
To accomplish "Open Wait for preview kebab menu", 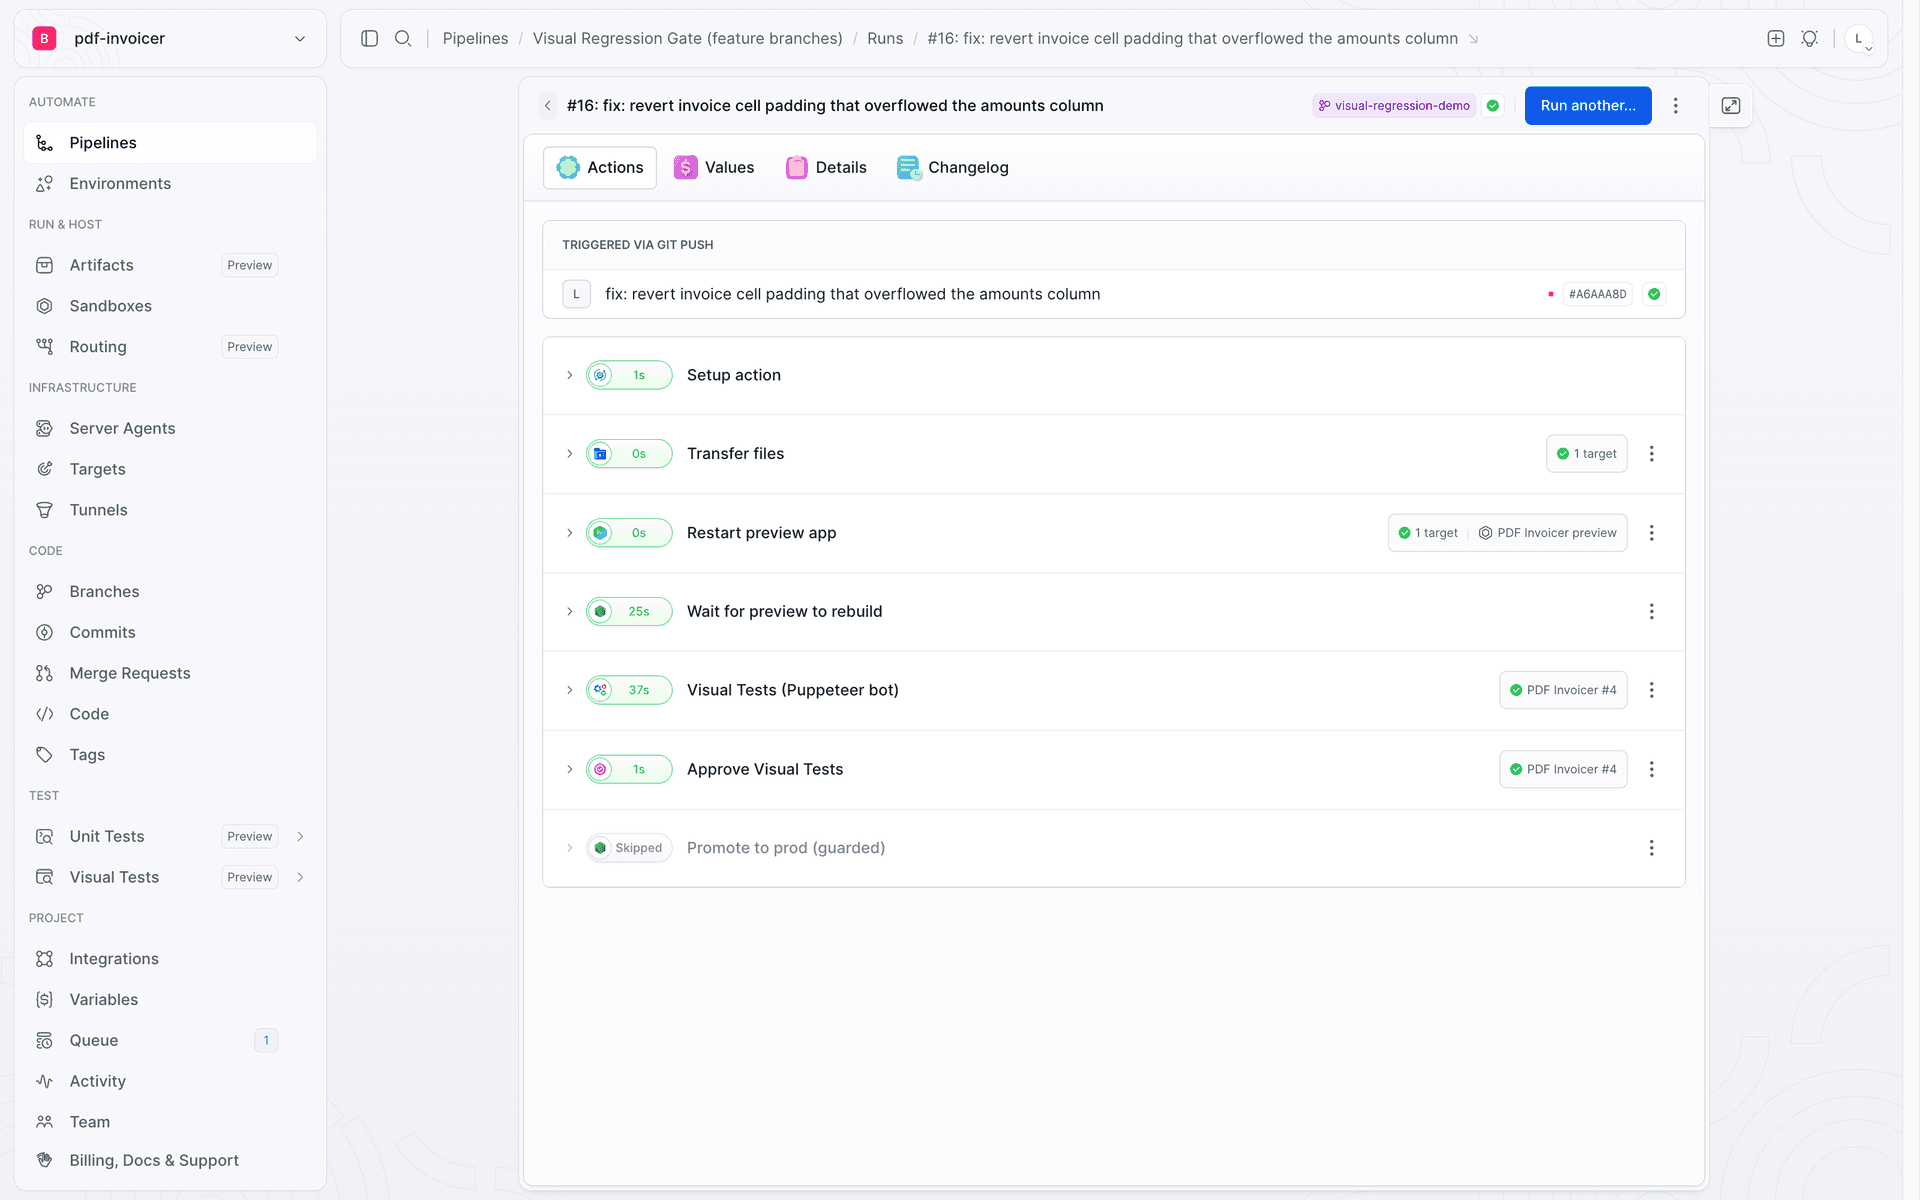I will click(1652, 611).
